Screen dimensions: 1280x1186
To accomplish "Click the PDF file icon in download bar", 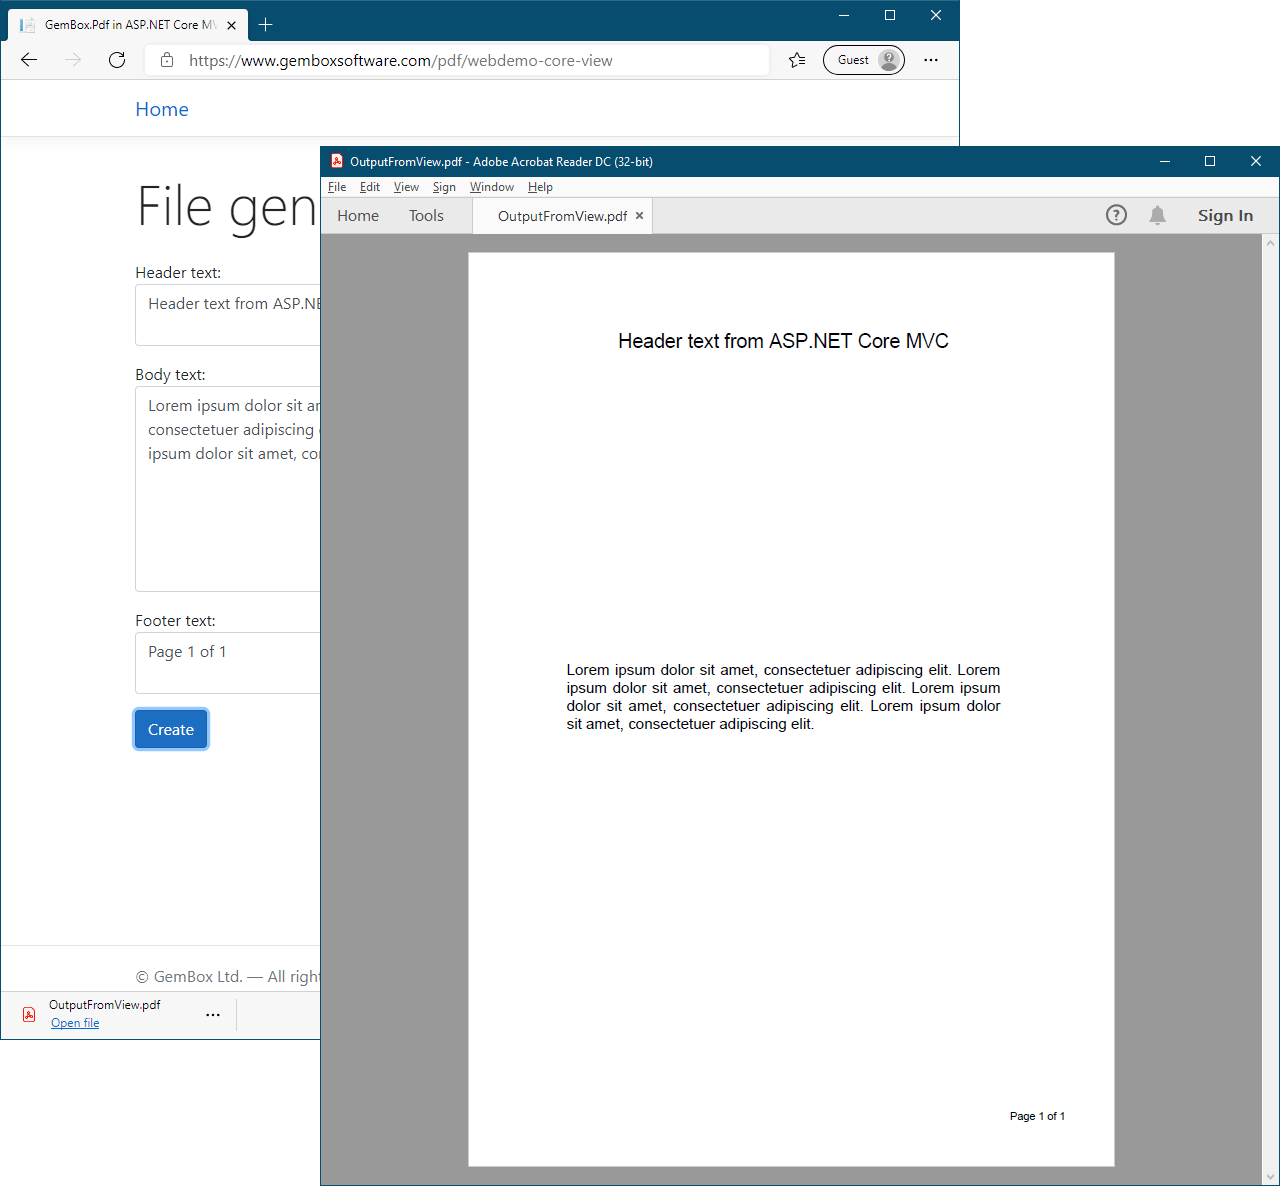I will point(27,1014).
